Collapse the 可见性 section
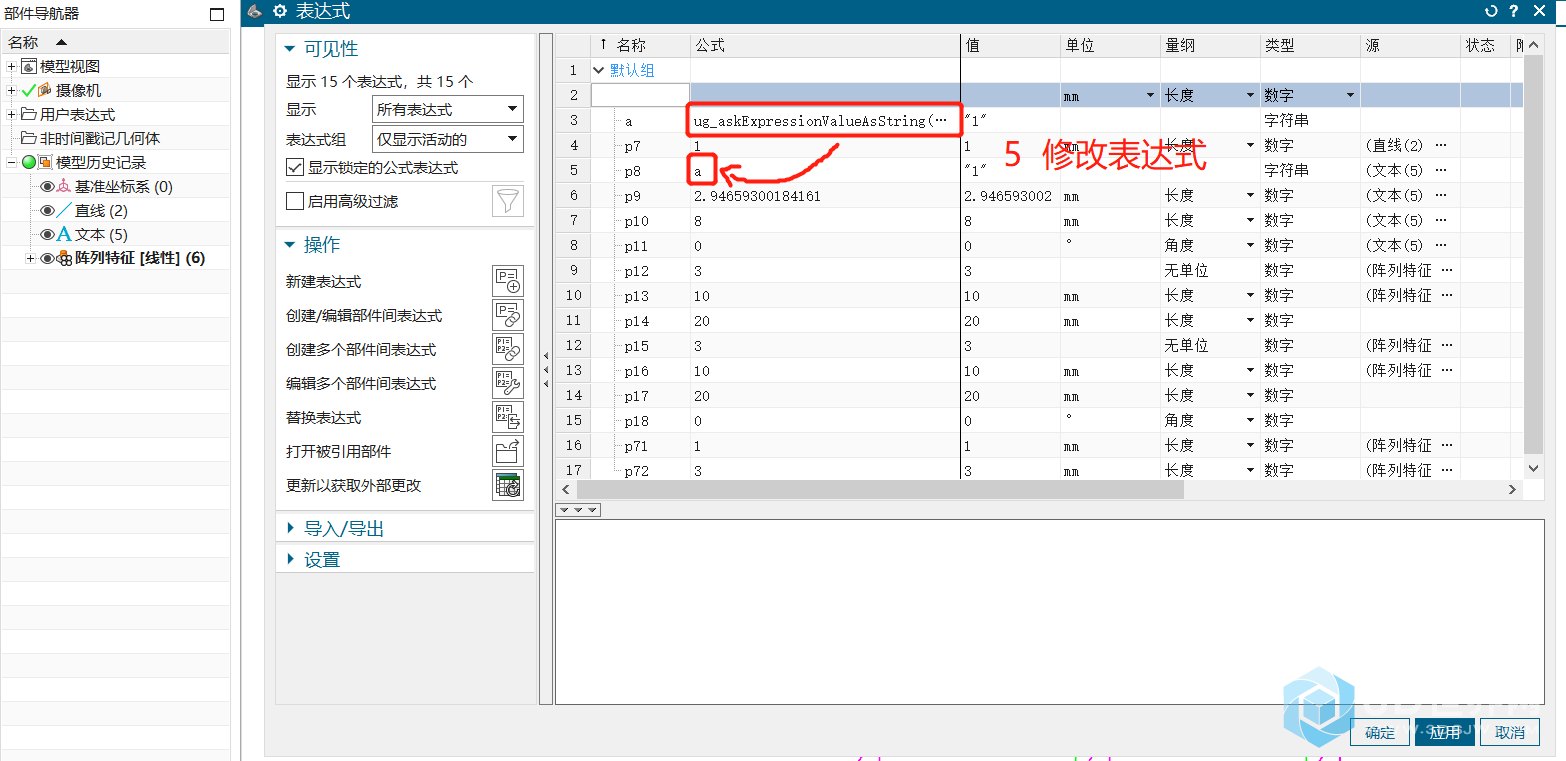 coord(290,49)
